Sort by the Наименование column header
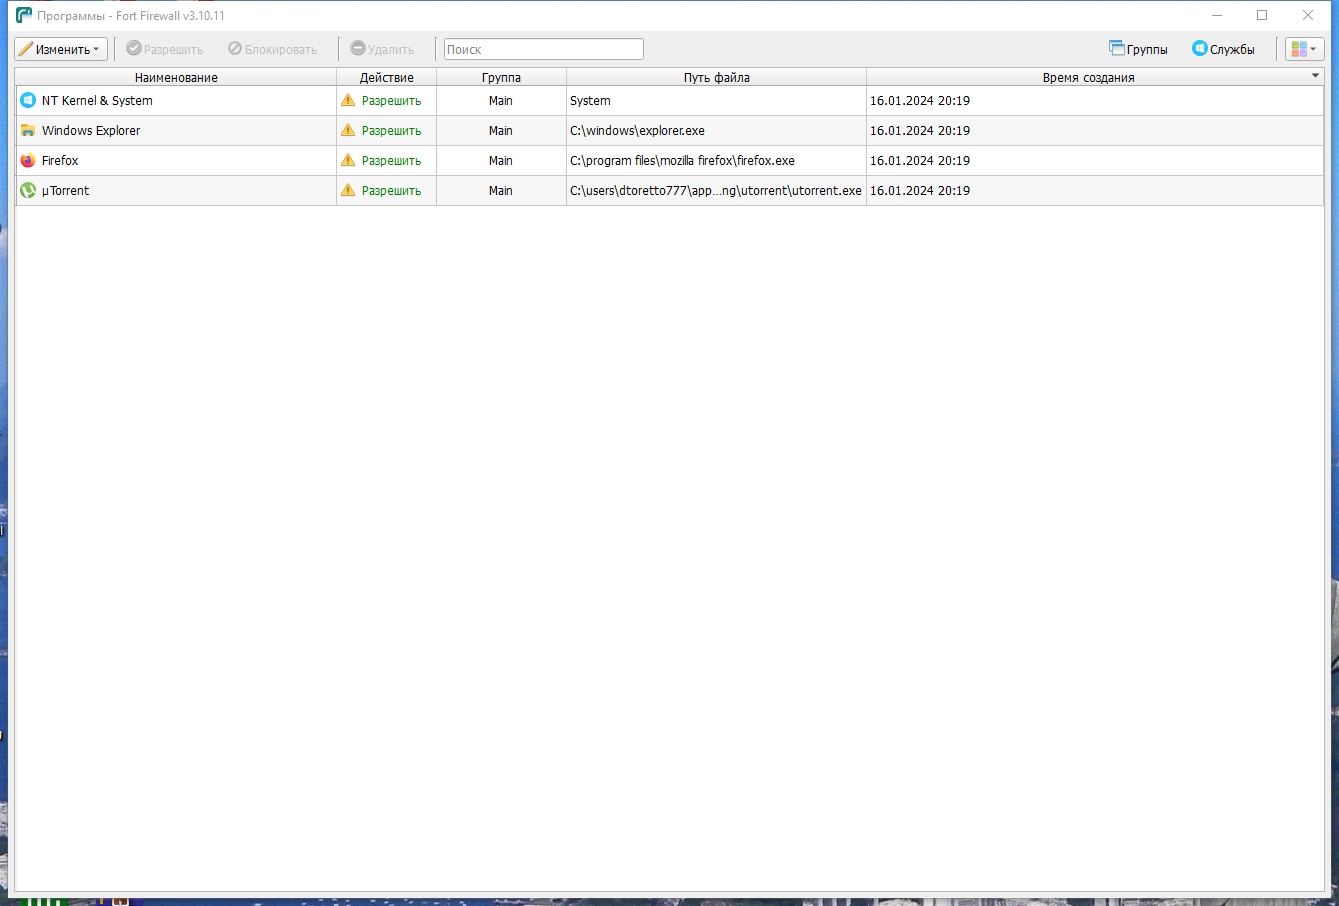This screenshot has width=1339, height=906. tap(176, 77)
